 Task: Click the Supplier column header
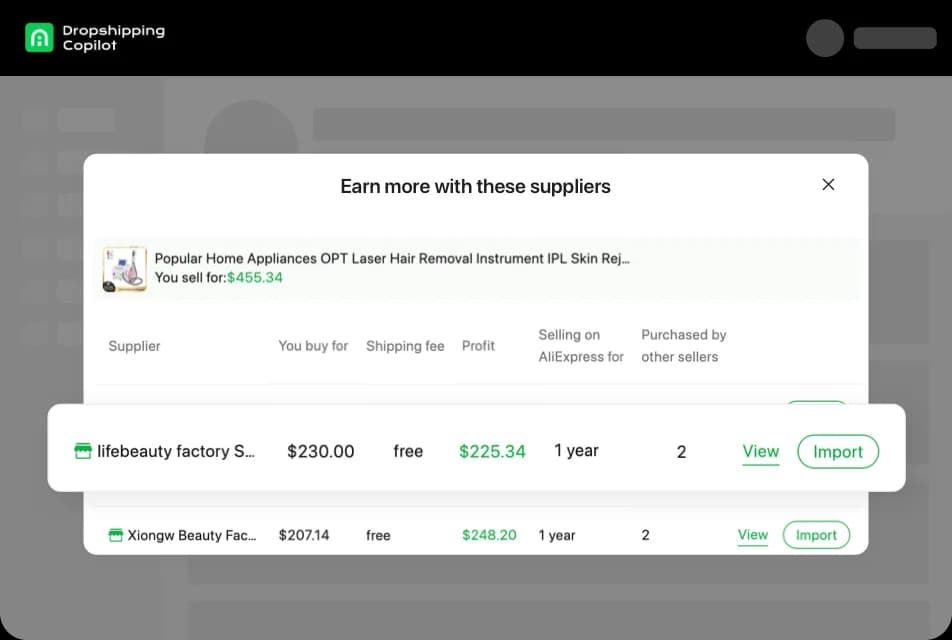point(134,346)
